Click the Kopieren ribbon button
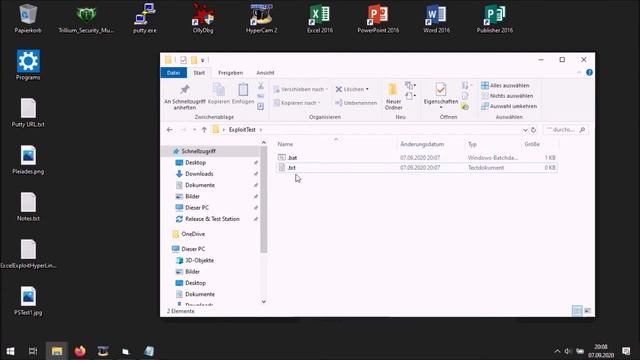Image resolution: width=640 pixels, height=360 pixels. (x=219, y=94)
